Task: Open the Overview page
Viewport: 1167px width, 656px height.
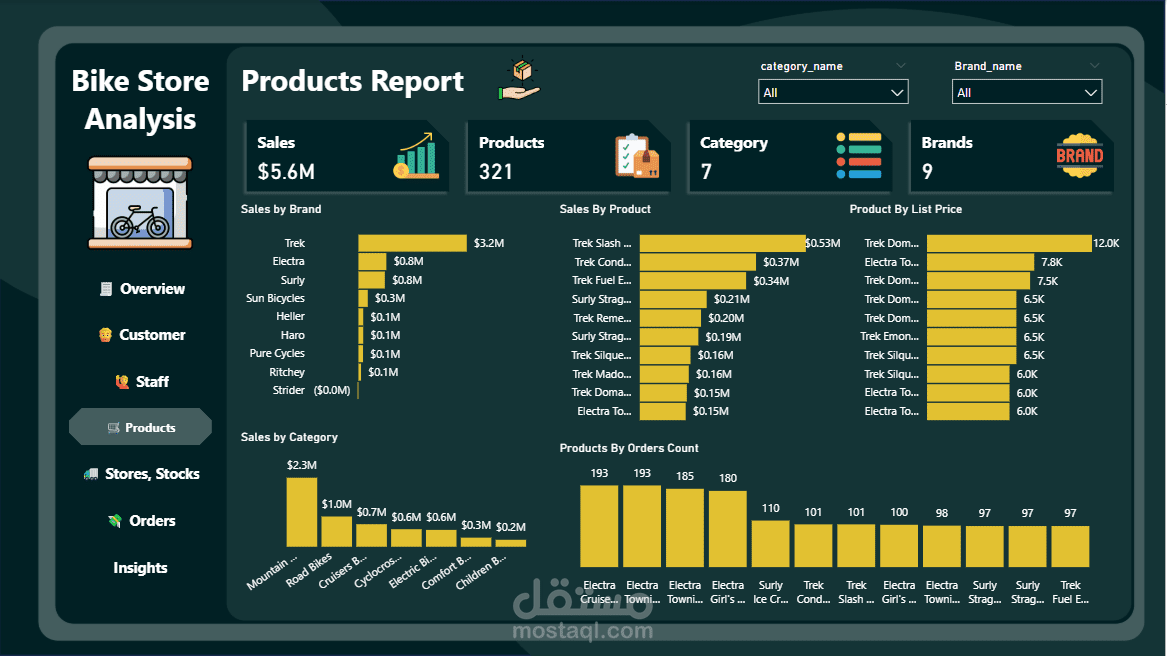Action: [x=152, y=289]
